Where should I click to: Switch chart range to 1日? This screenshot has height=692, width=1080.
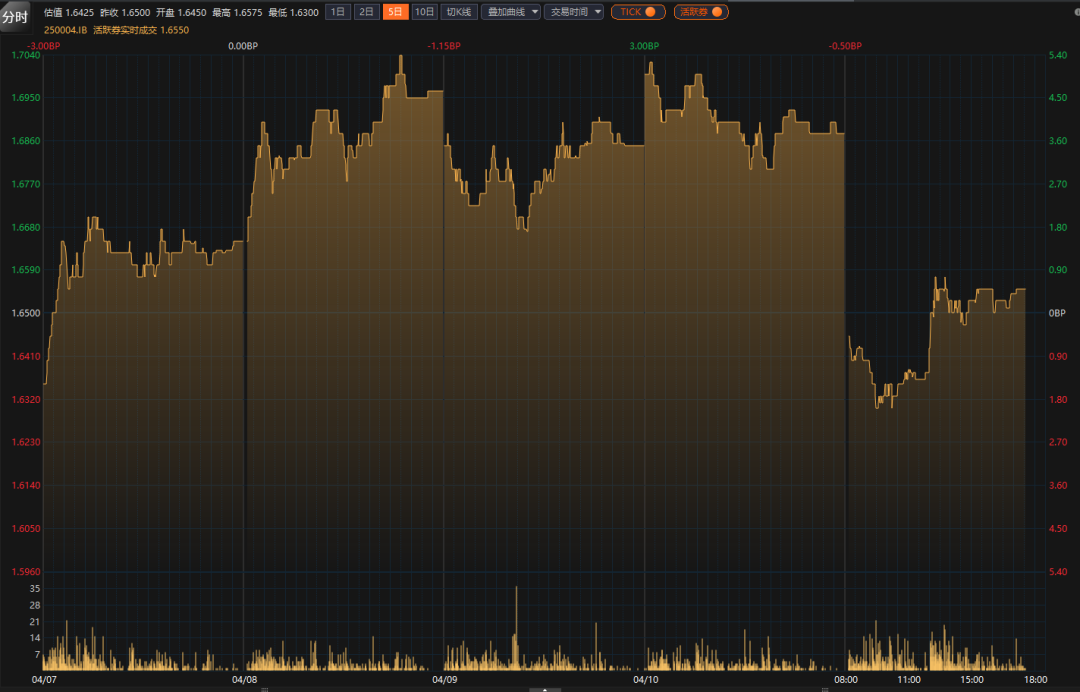[338, 12]
